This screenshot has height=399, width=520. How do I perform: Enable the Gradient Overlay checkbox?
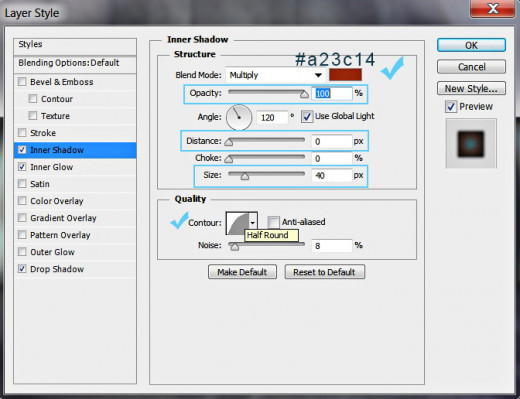pos(22,218)
